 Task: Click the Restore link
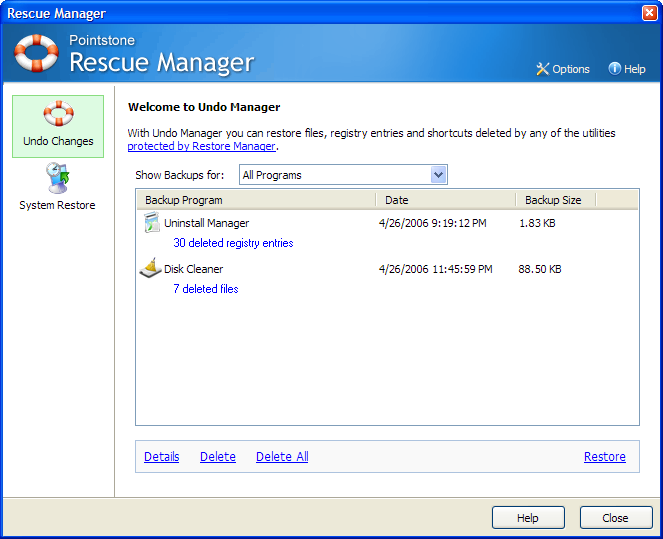tap(605, 457)
